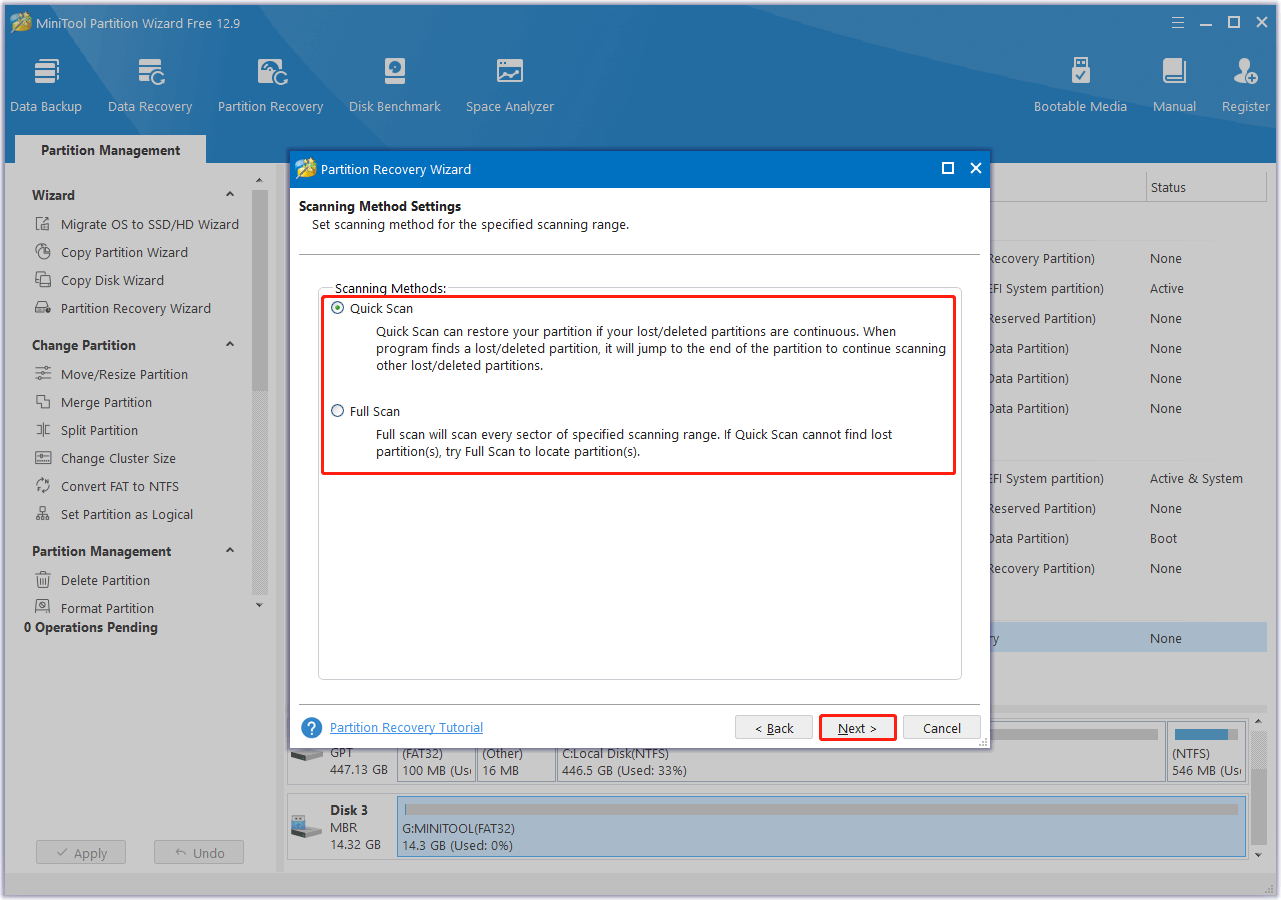
Task: Collapse the Wizard section
Action: 229,193
